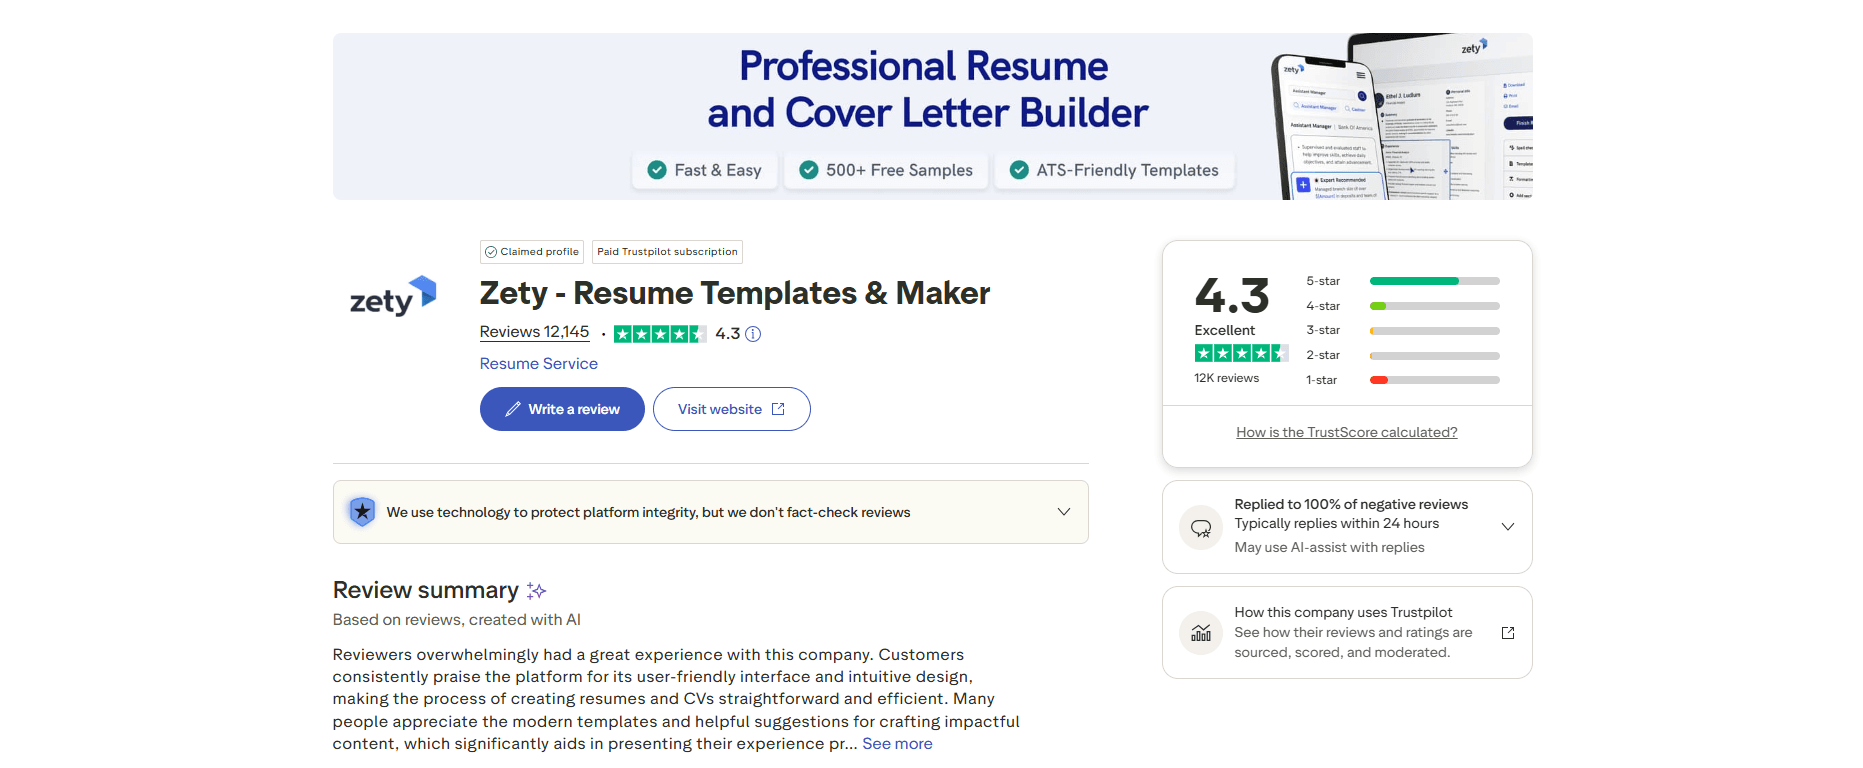Viewport: 1863px width, 768px height.
Task: Click the Write a review button
Action: pyautogui.click(x=562, y=409)
